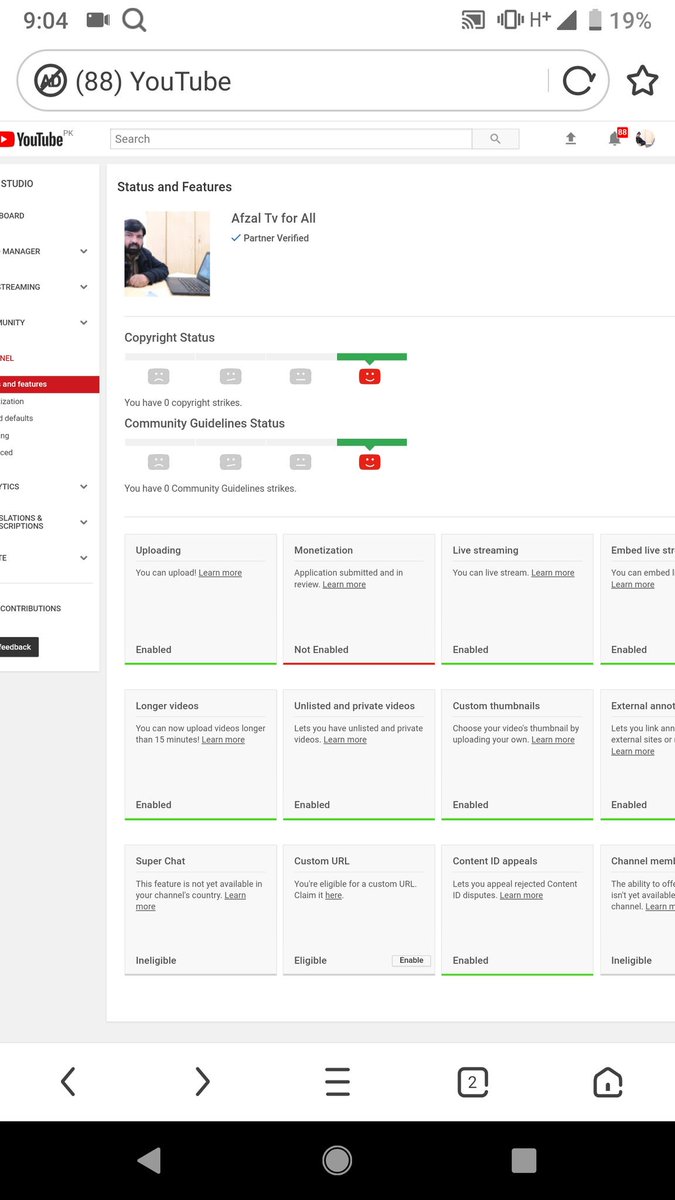Screen dimensions: 675x1200
Task: Open Learn more link in Uploading card
Action: pos(220,573)
